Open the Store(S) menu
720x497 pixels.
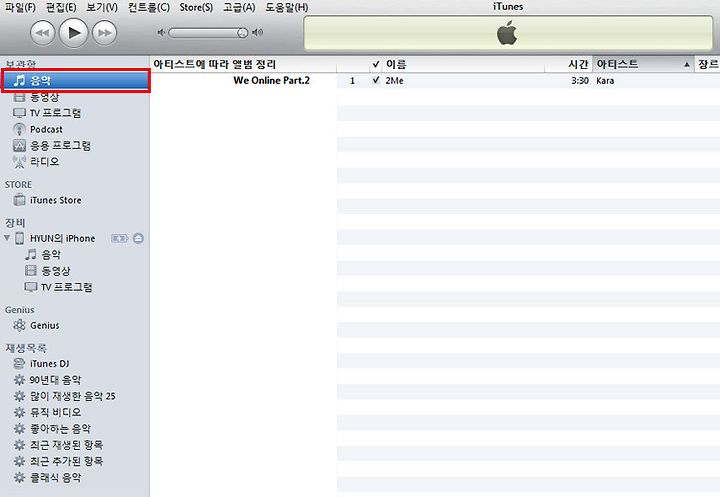tap(196, 7)
